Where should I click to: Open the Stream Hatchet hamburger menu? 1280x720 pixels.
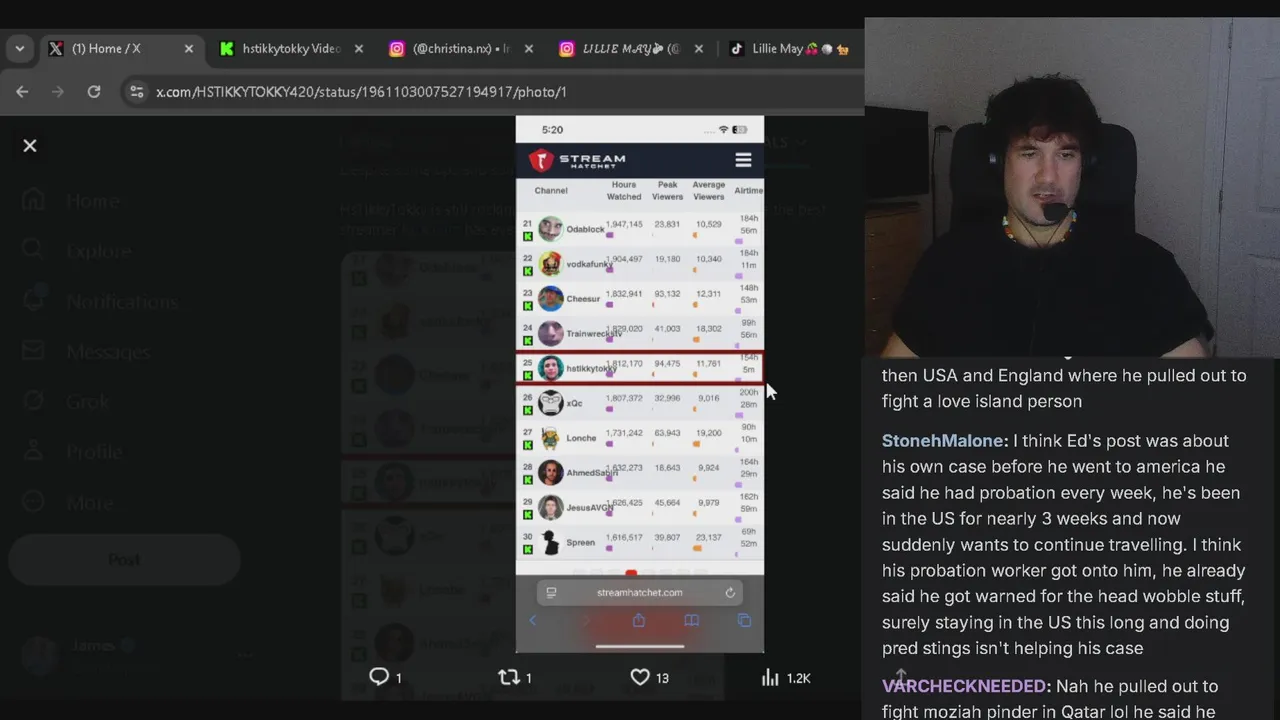(x=743, y=160)
